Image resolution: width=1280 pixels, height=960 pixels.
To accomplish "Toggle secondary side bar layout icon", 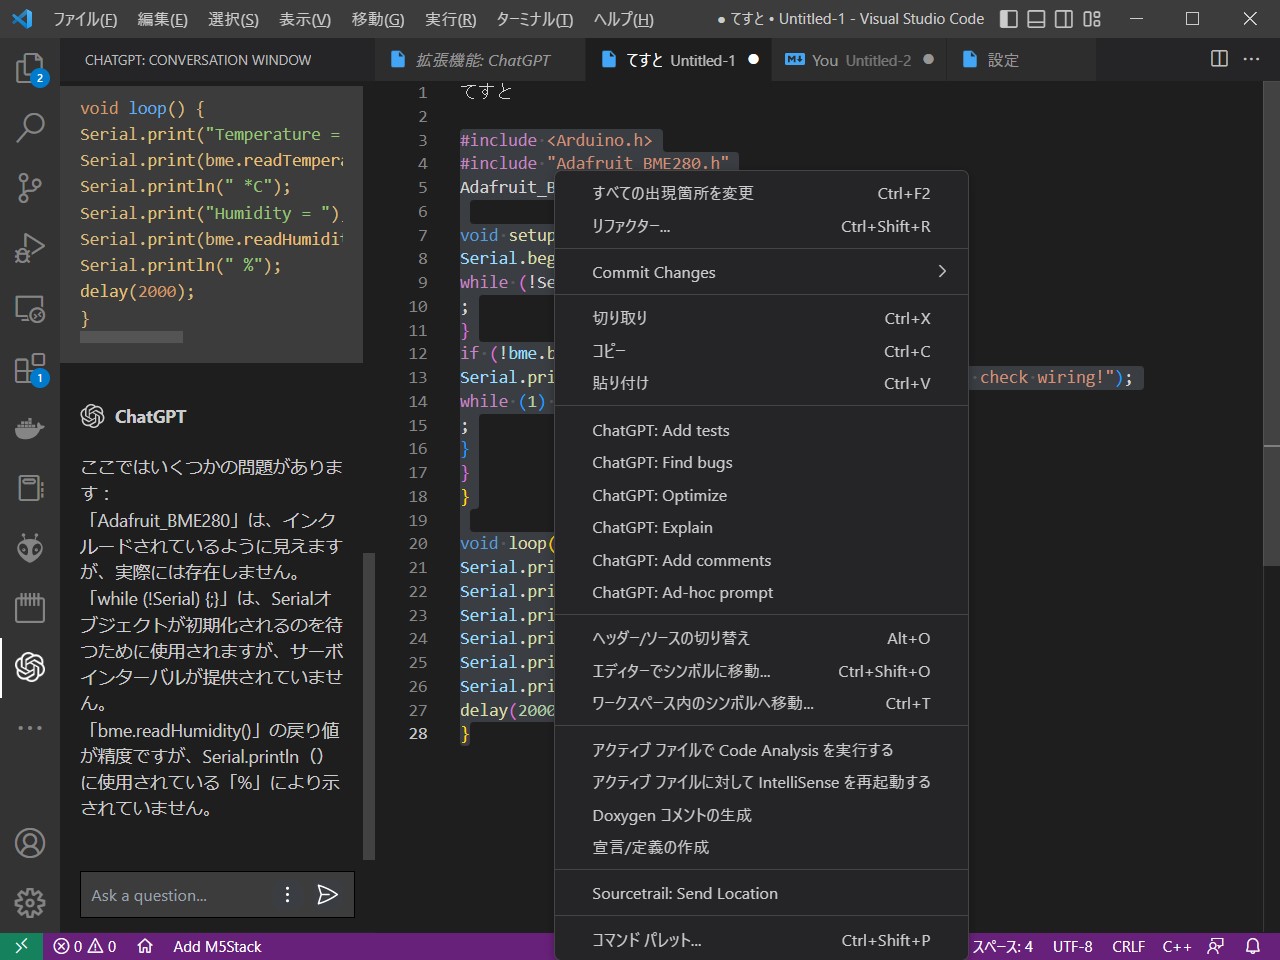I will (1064, 18).
